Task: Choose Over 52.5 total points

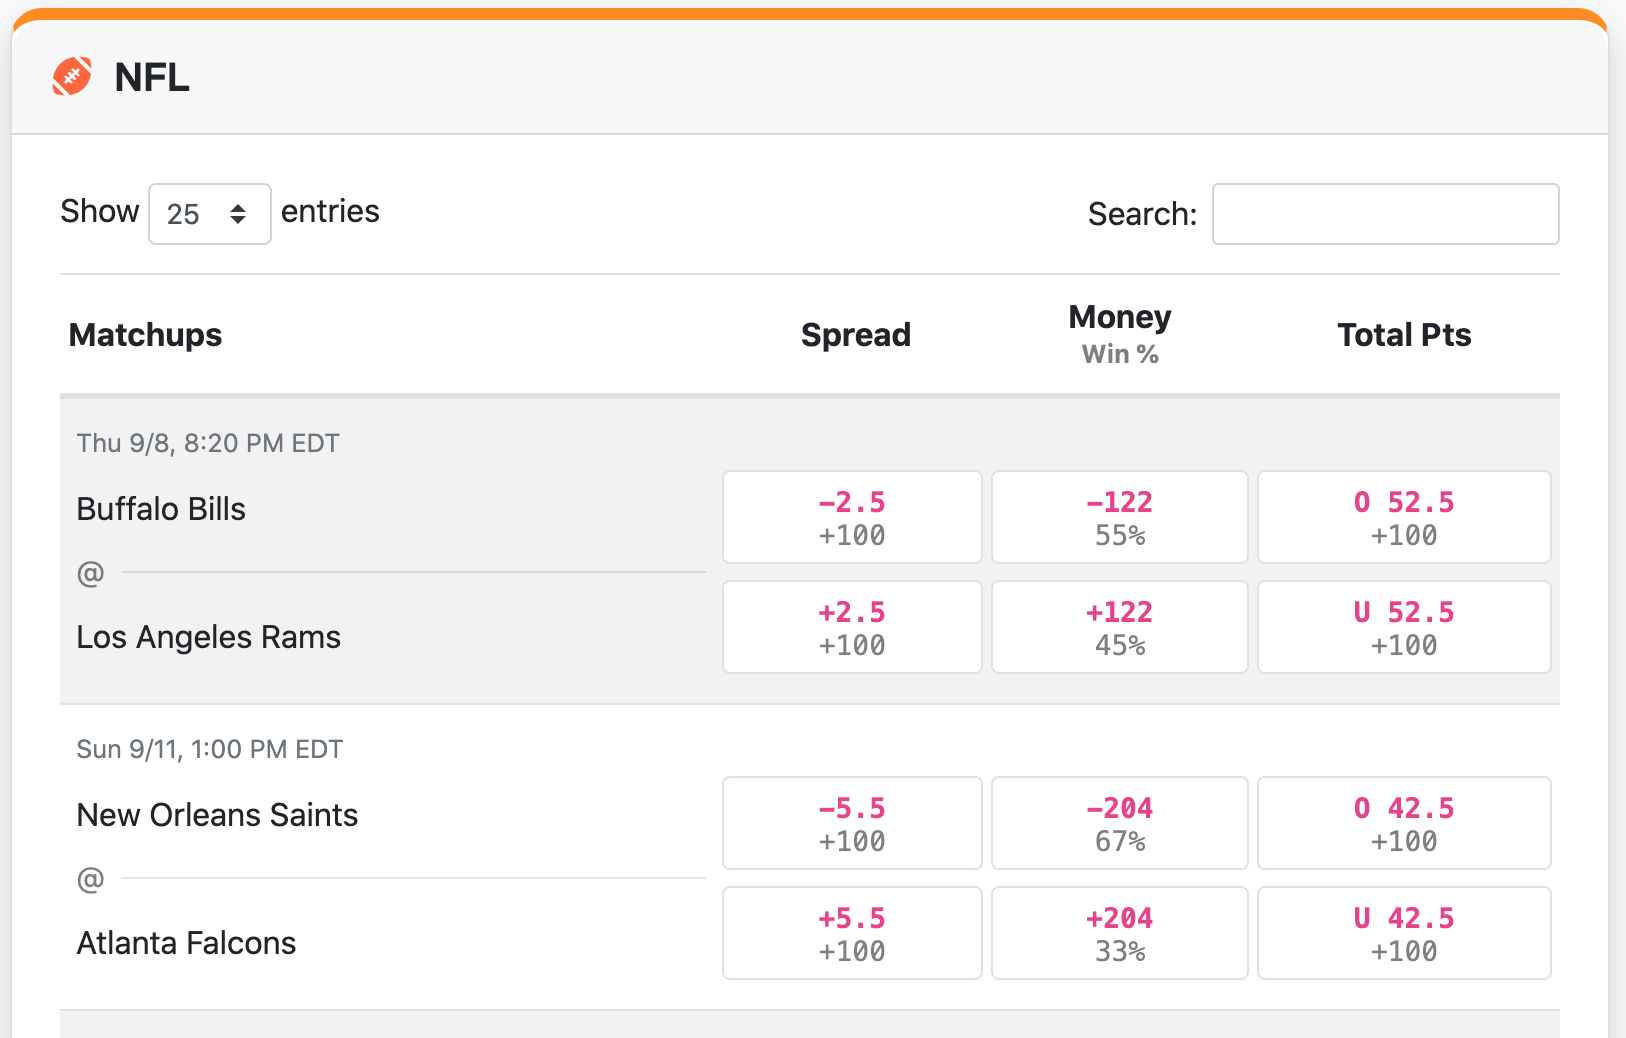Action: 1404,517
